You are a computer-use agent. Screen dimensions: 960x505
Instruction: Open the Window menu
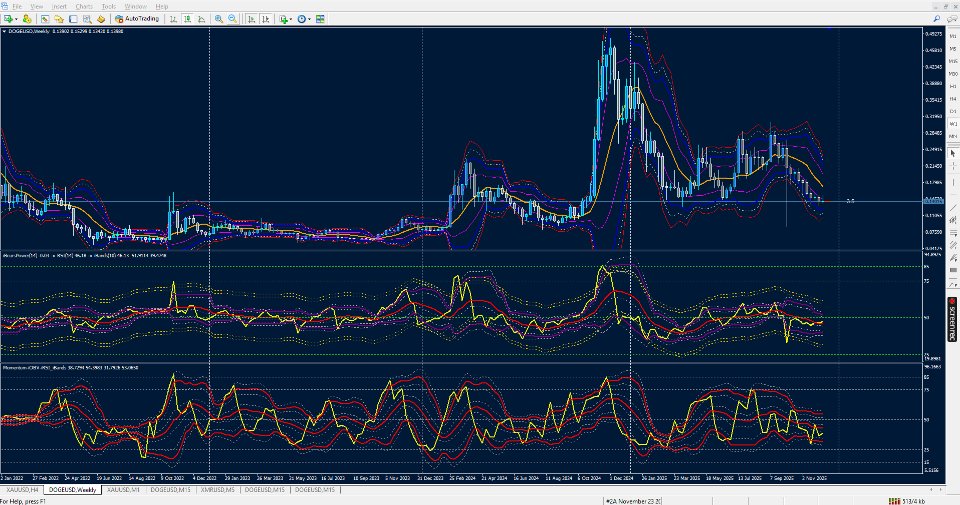(135, 6)
